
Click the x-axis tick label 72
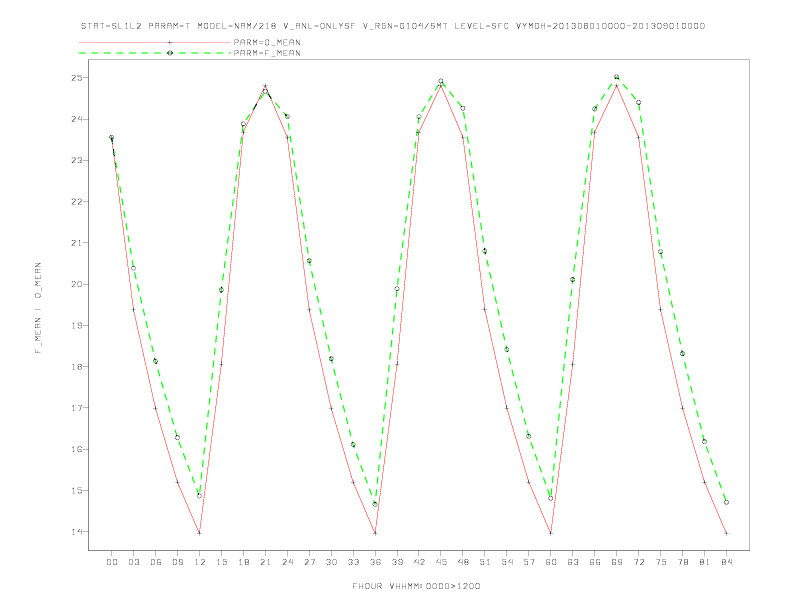tap(639, 562)
